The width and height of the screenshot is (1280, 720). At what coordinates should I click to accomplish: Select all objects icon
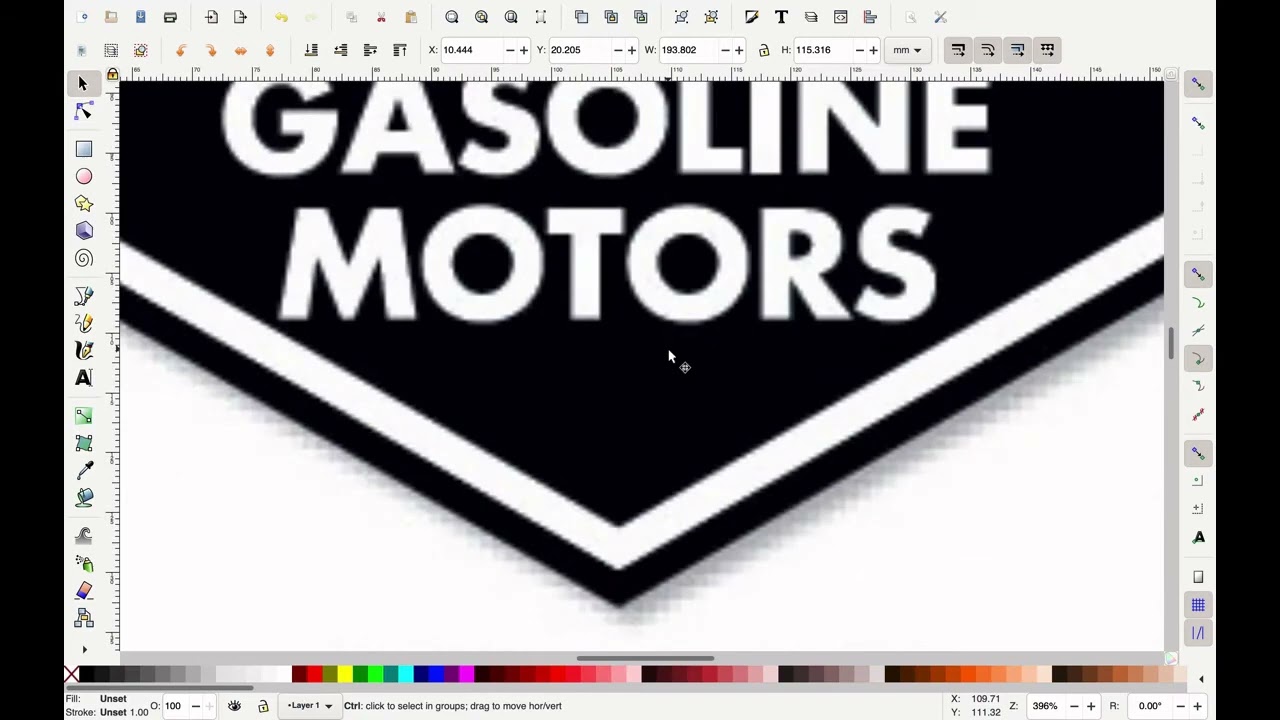tap(82, 50)
